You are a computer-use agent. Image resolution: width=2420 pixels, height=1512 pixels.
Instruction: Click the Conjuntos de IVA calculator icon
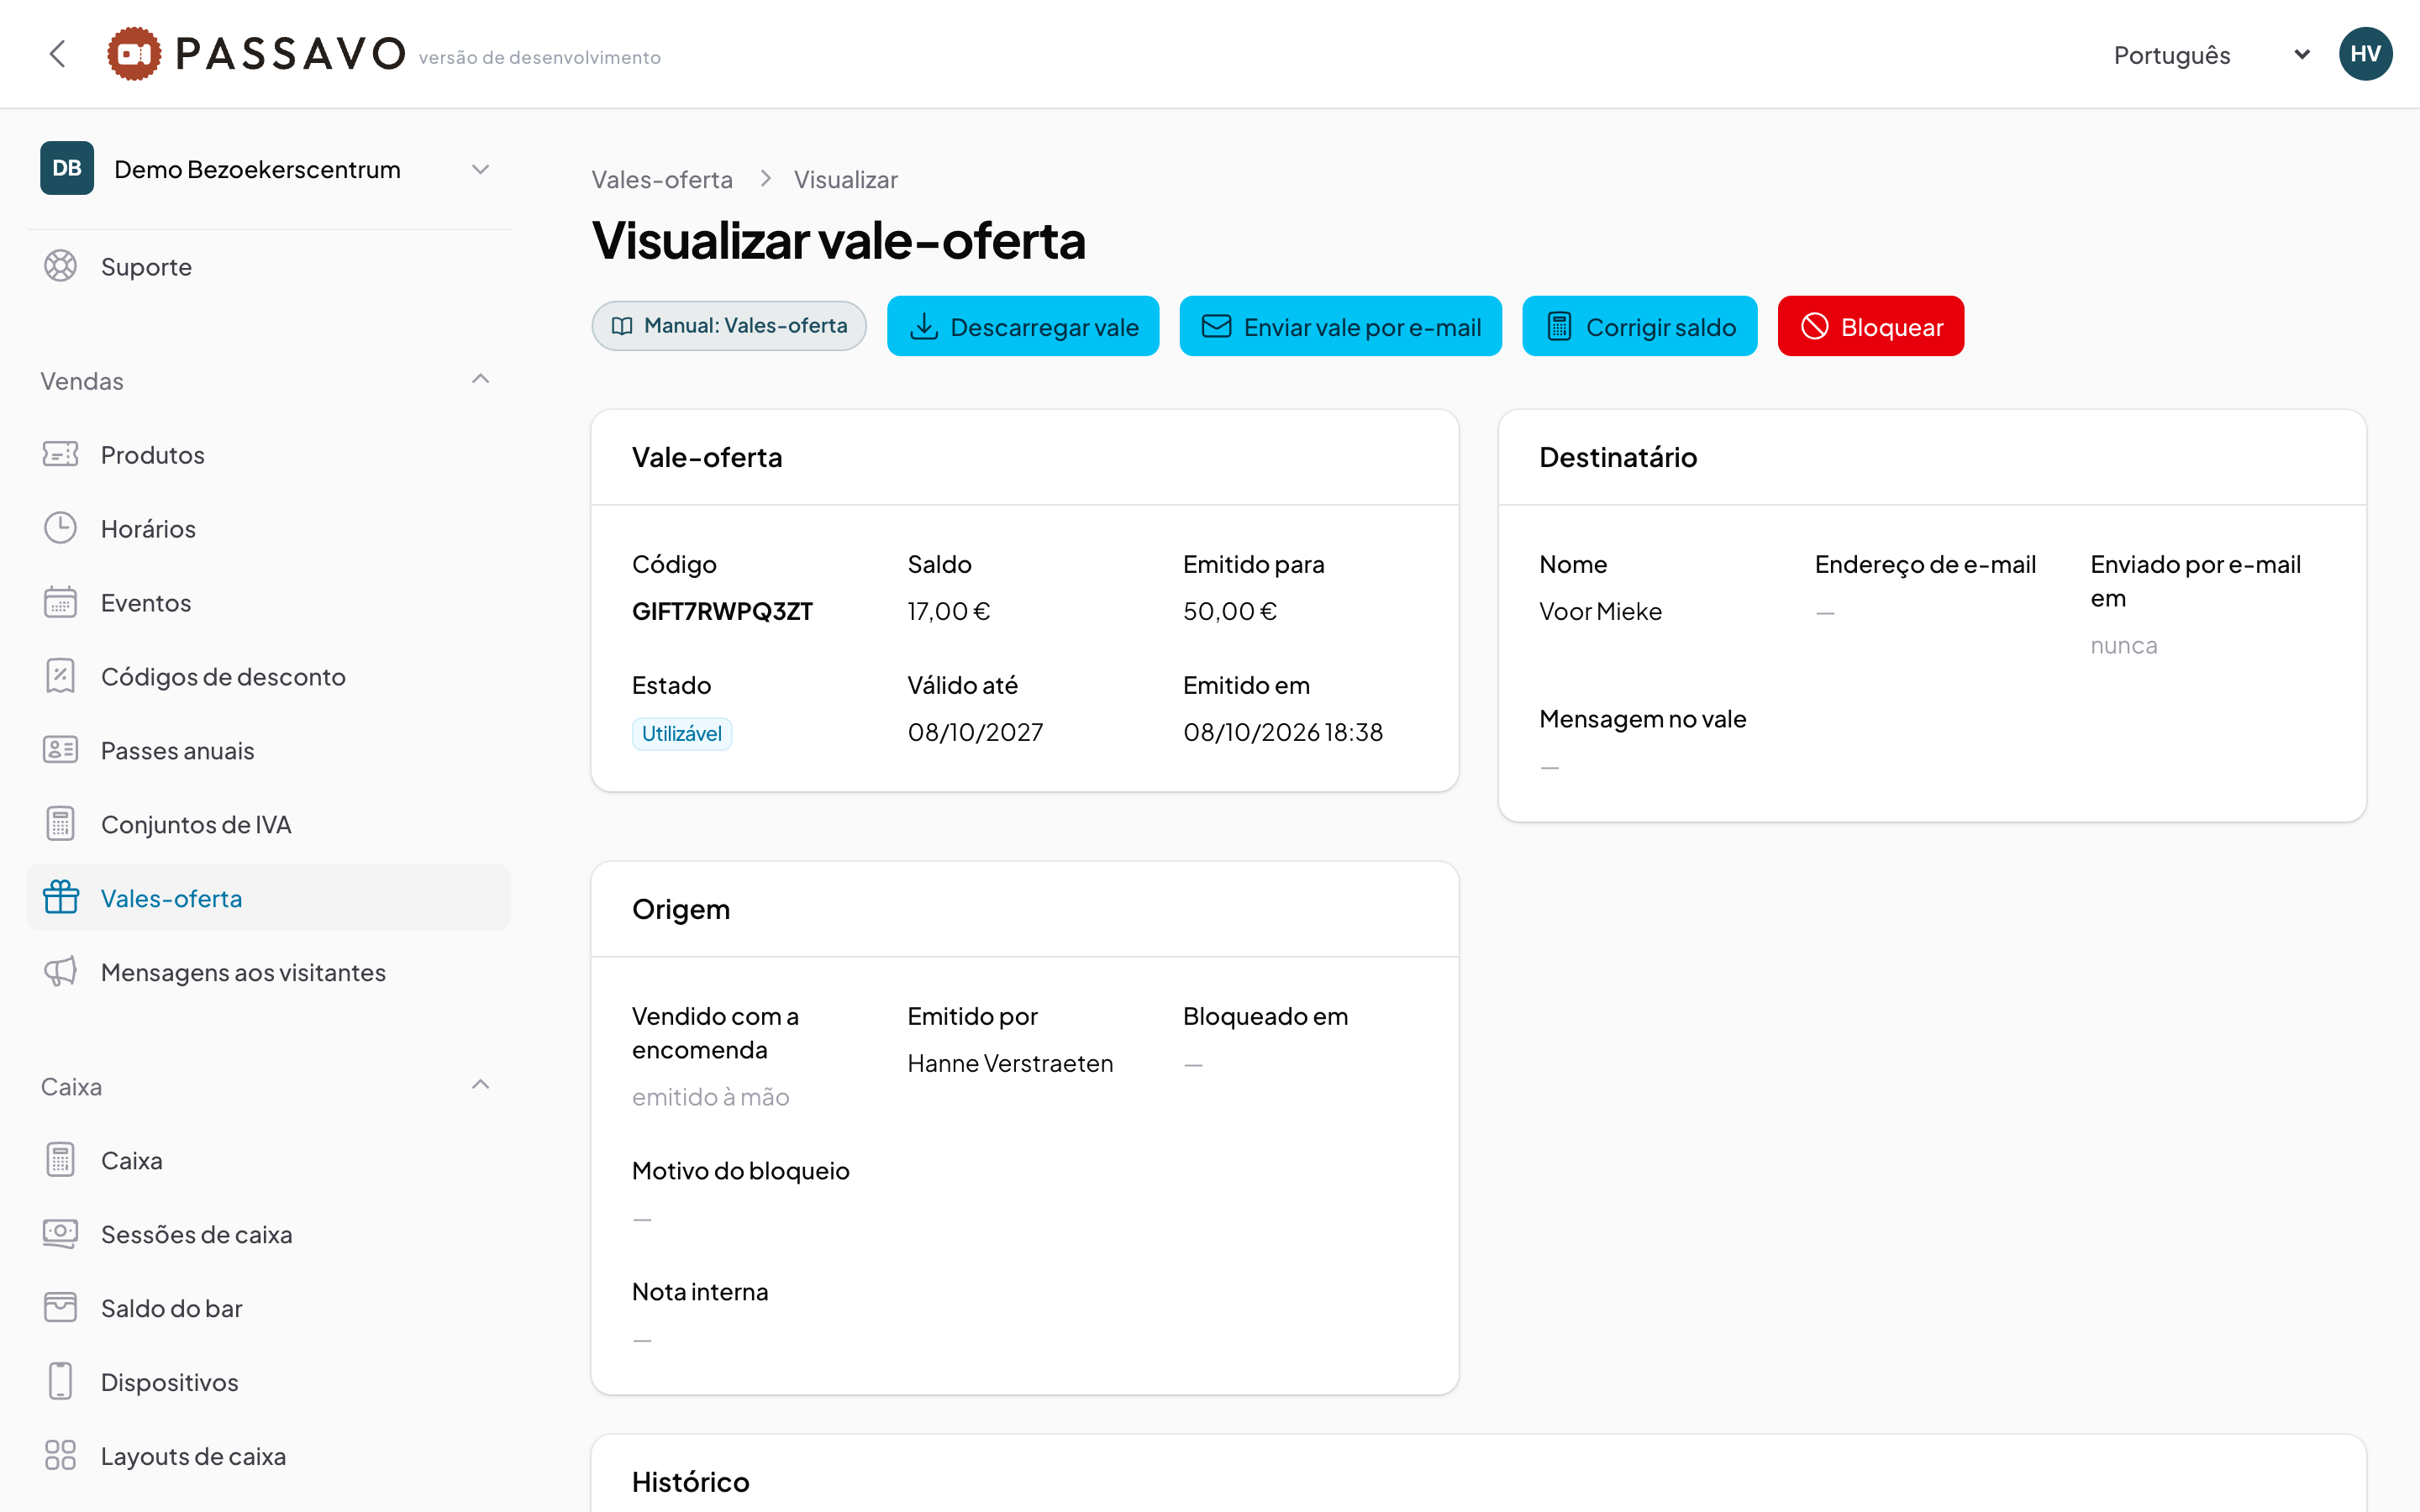pos(60,824)
